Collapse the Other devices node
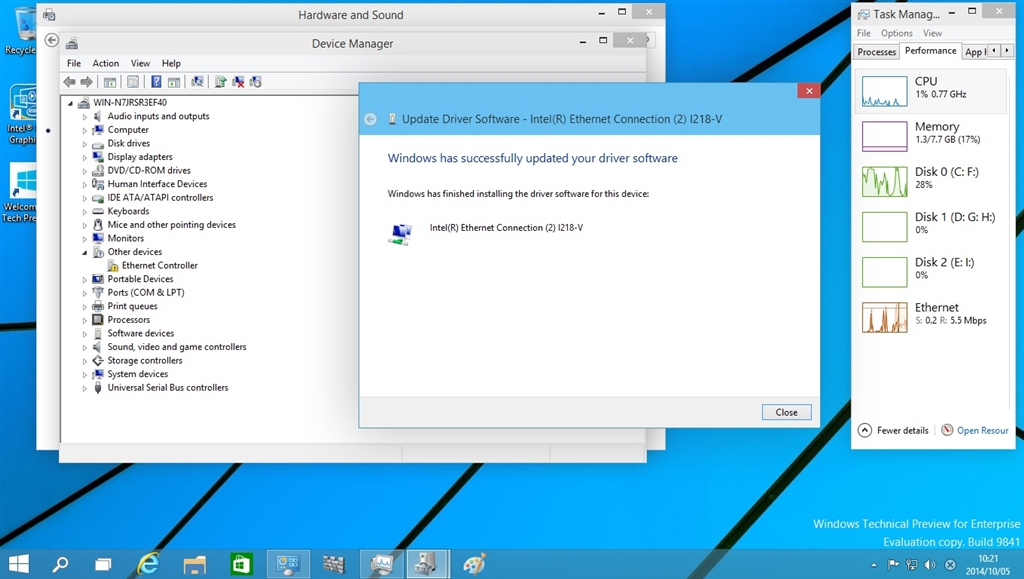1024x579 pixels. point(84,253)
